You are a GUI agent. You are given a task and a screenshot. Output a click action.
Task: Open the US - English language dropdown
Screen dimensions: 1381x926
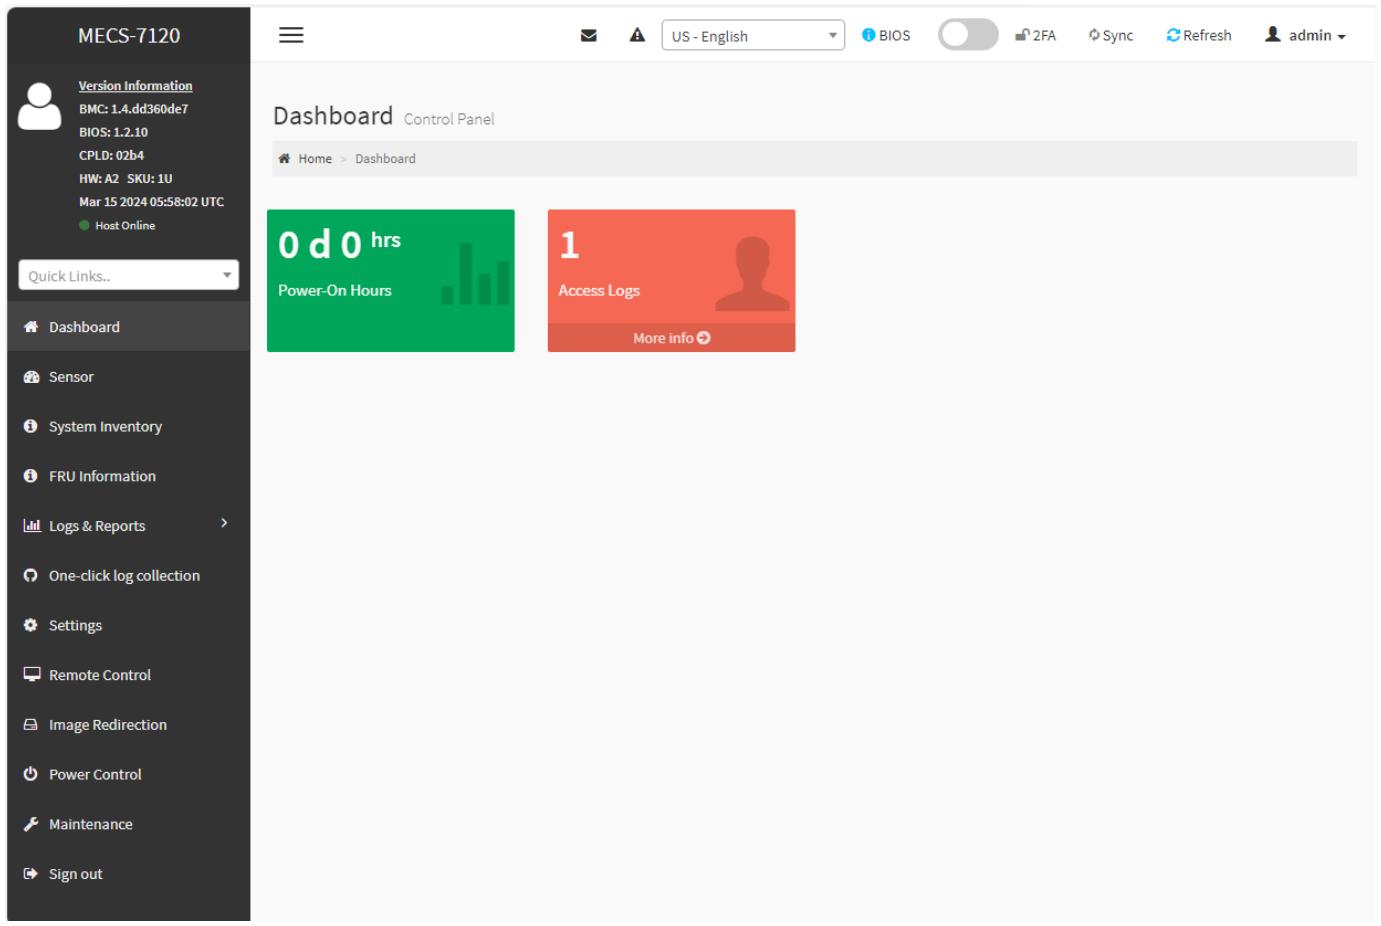pyautogui.click(x=753, y=35)
